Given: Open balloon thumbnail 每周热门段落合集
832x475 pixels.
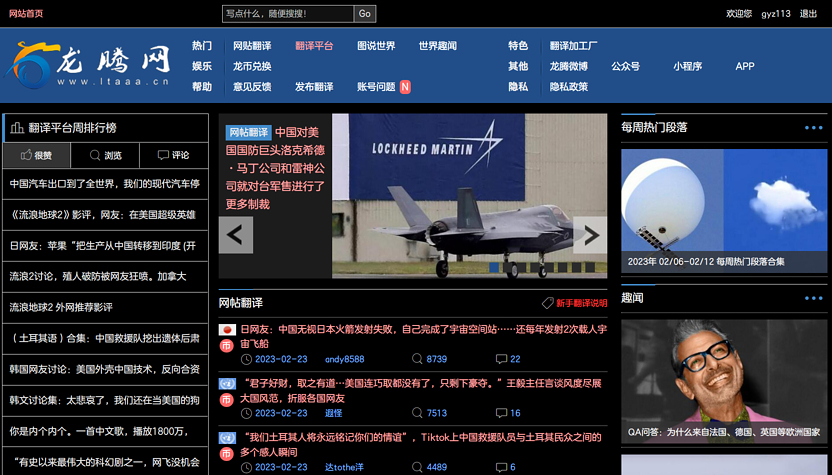Looking at the screenshot, I should point(724,211).
